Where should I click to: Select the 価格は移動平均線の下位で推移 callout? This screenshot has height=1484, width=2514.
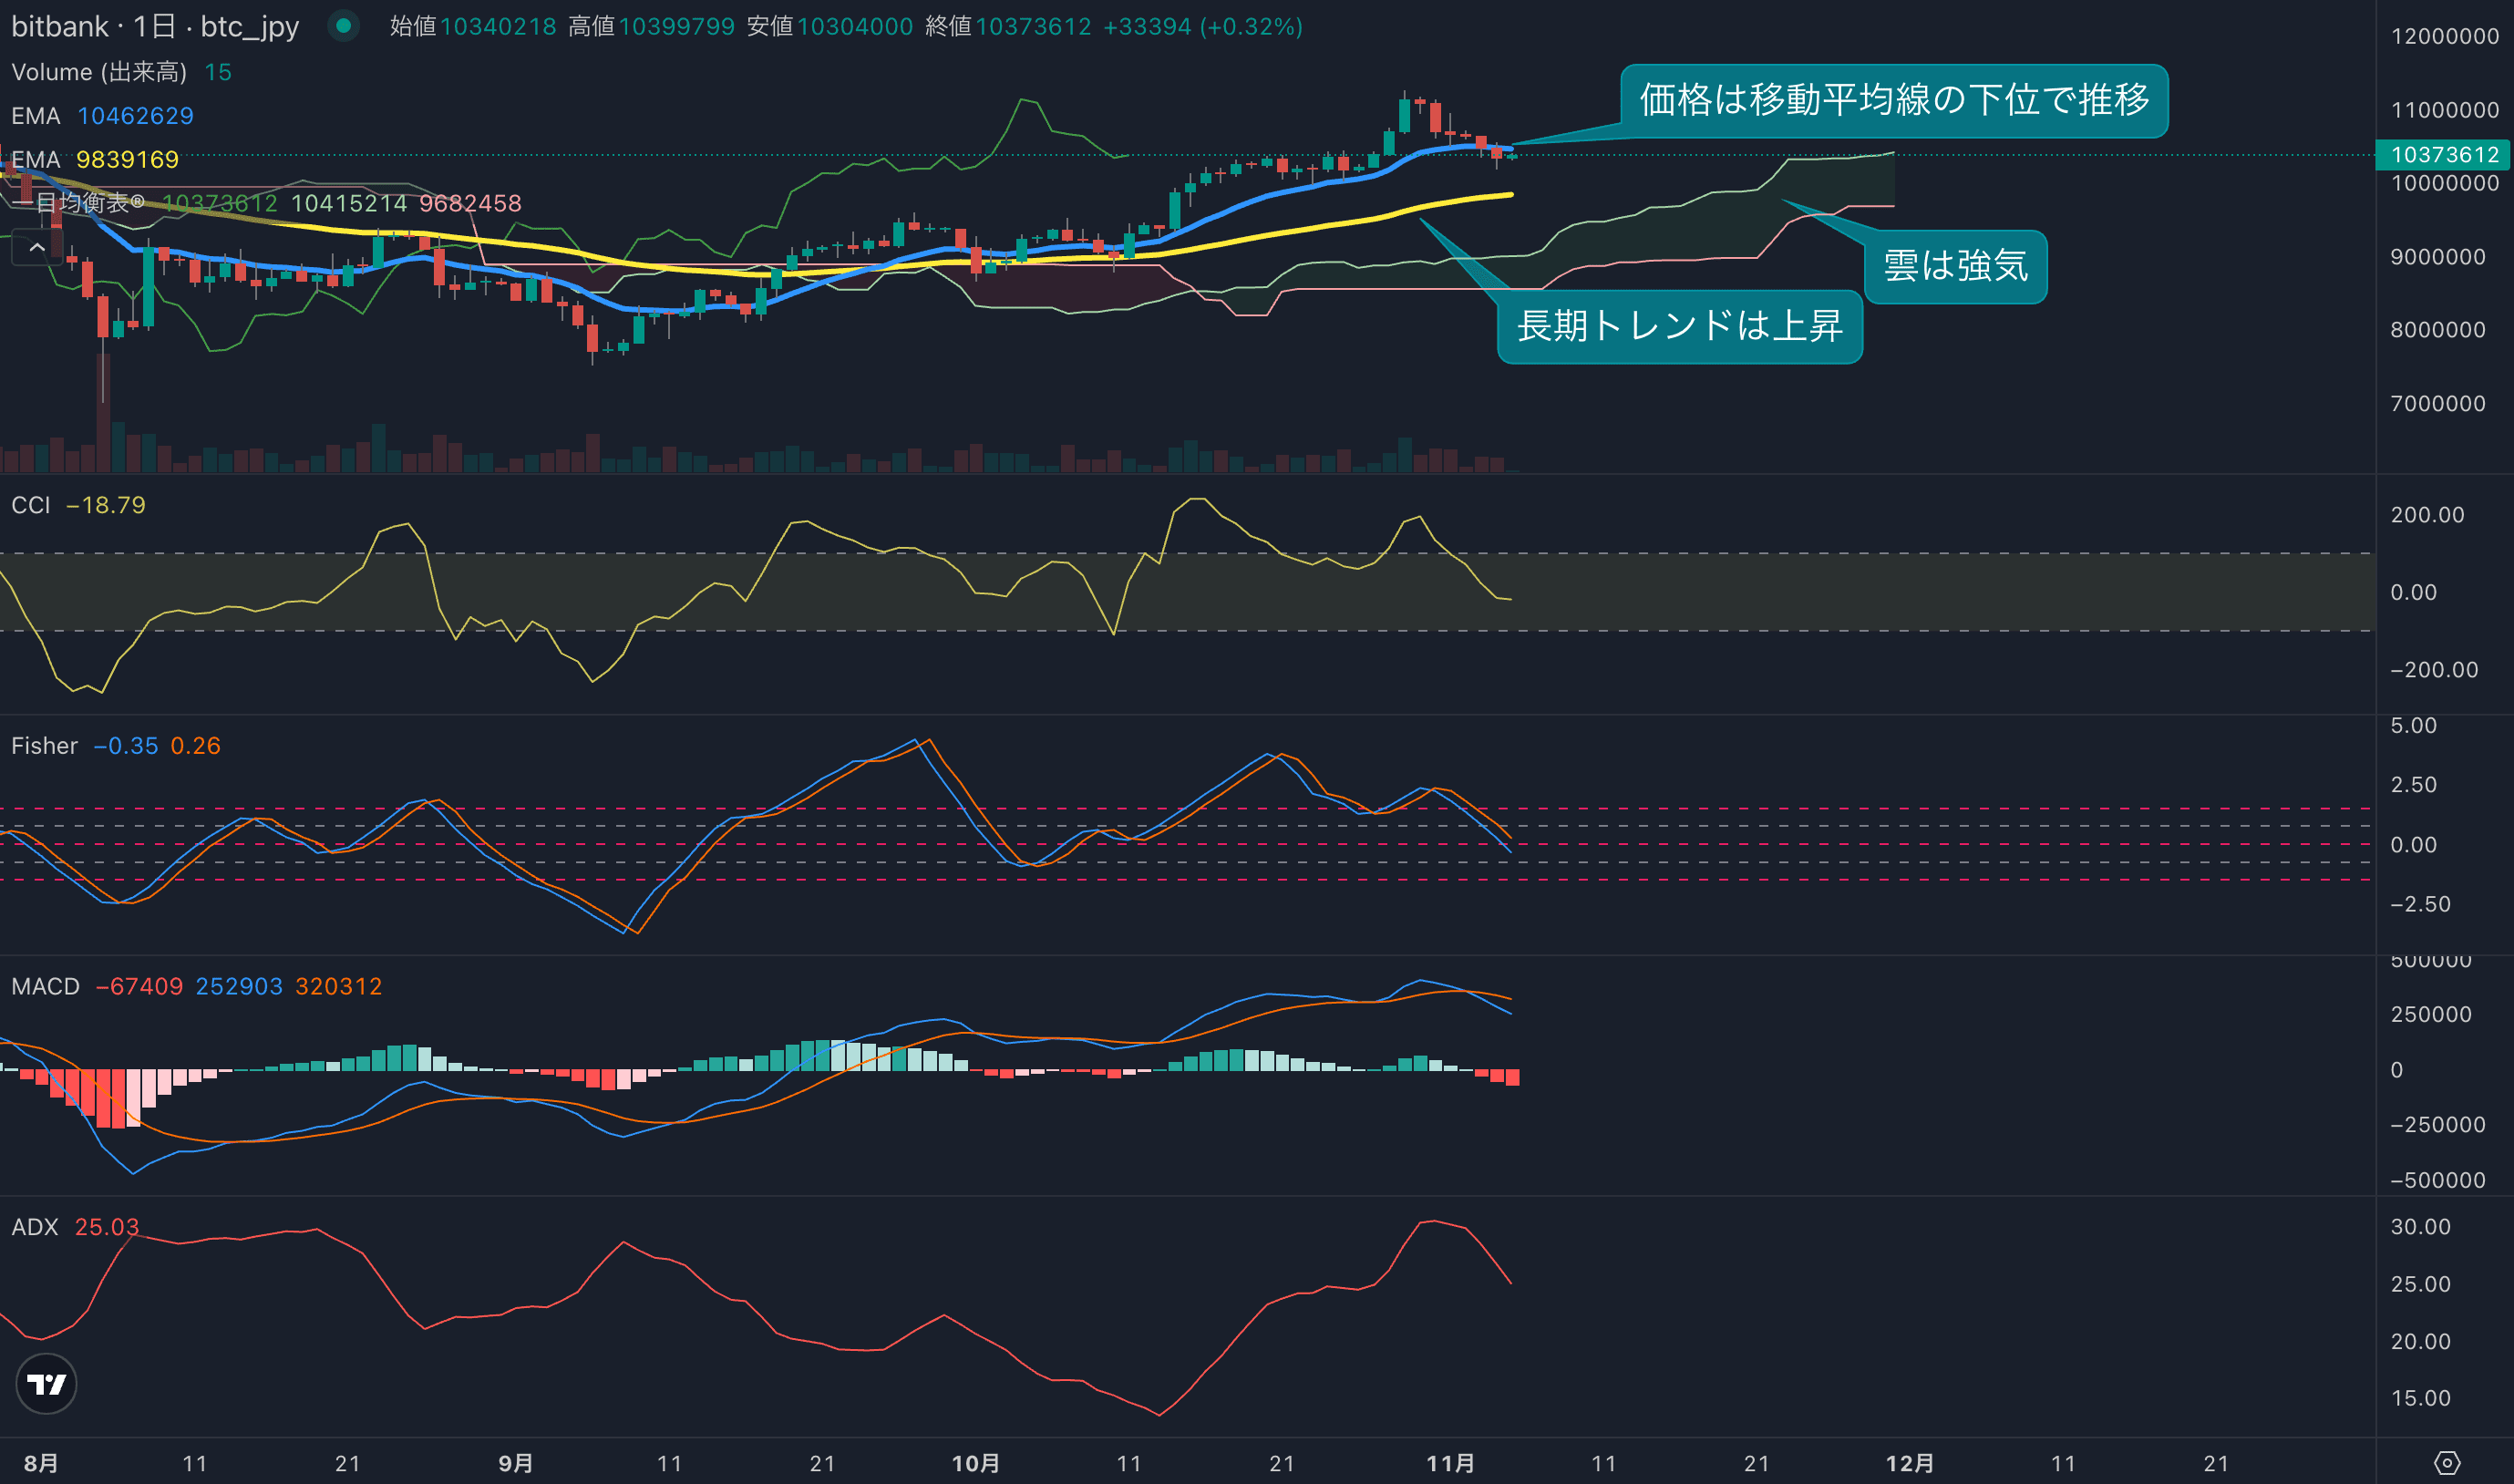tap(1893, 100)
